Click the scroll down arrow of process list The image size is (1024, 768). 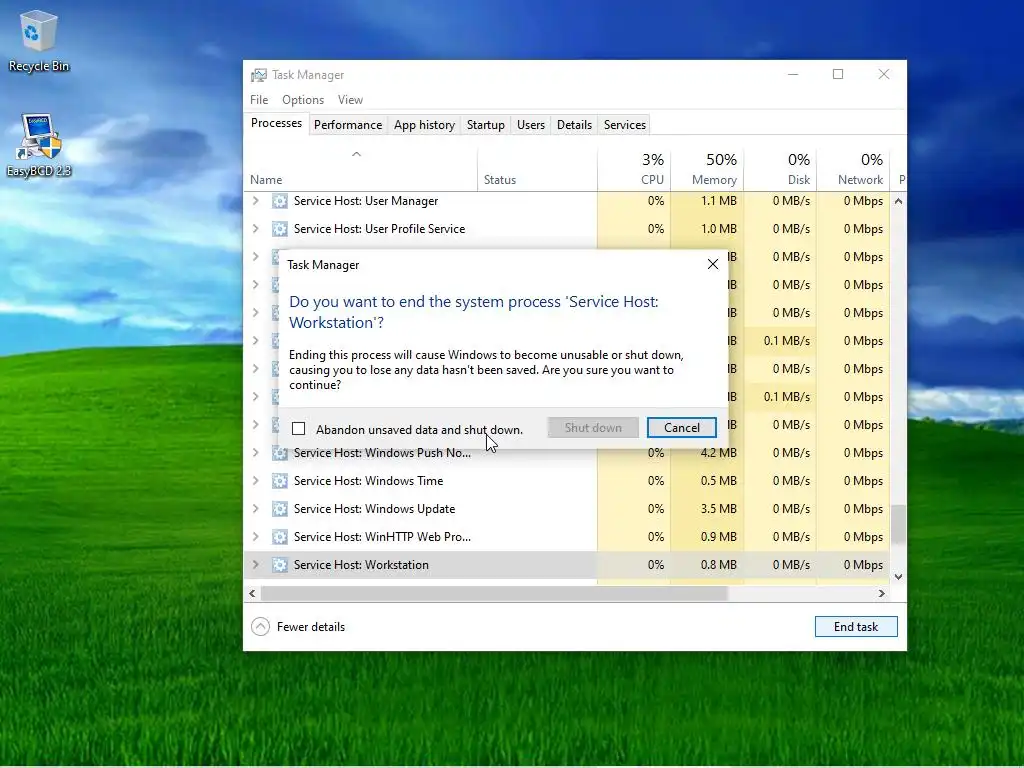(x=899, y=577)
